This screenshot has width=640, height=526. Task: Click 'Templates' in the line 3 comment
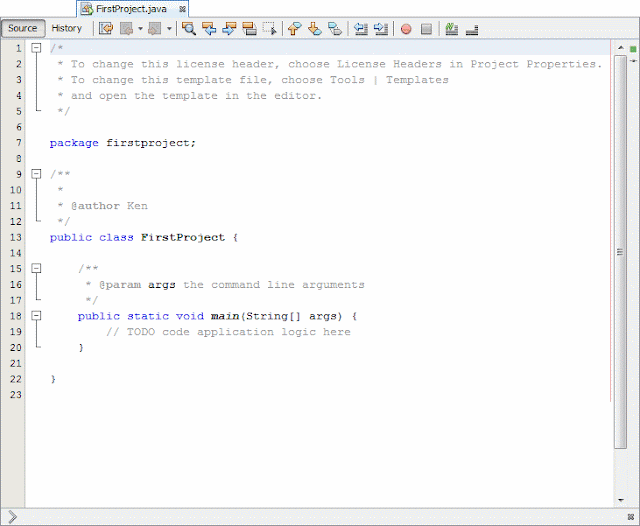pos(417,80)
